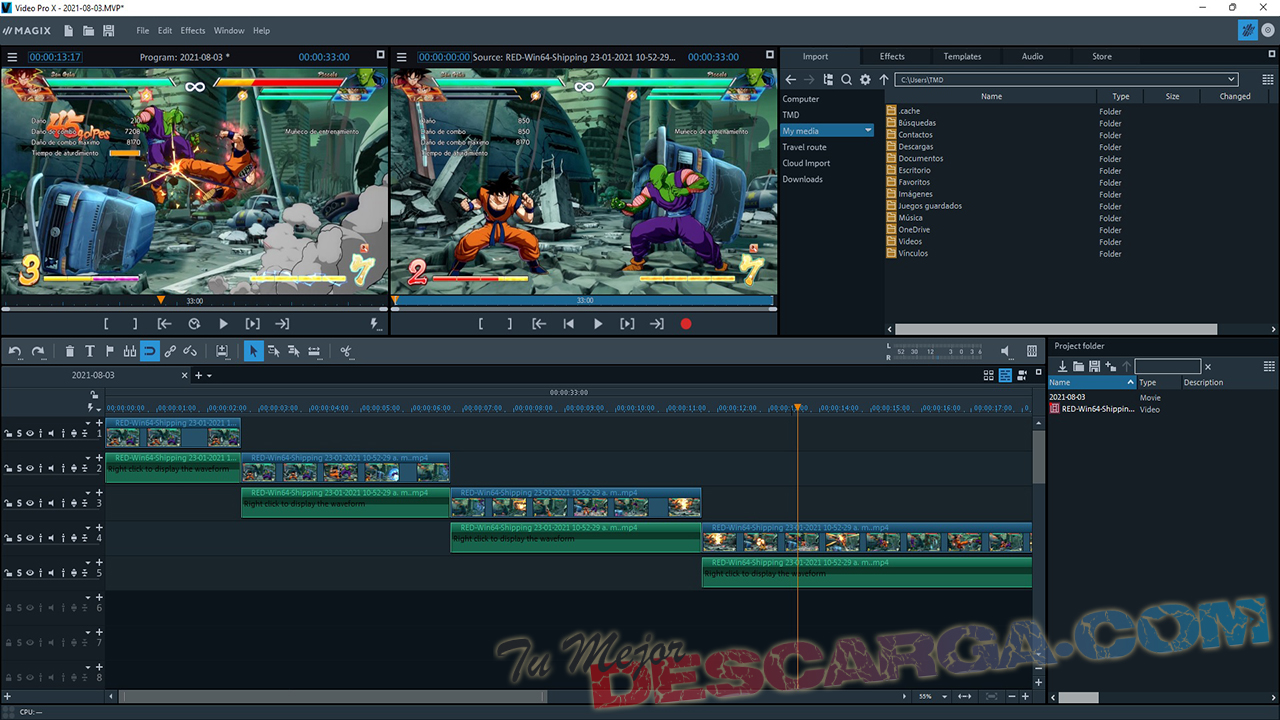Open the Title editor T tool
This screenshot has width=1280, height=720.
point(89,351)
